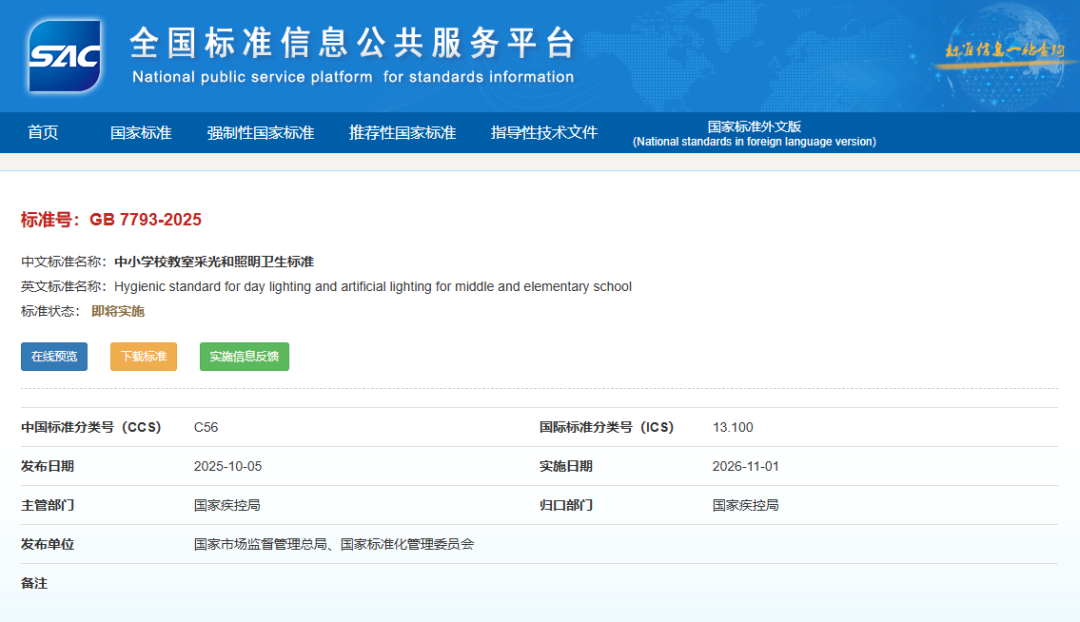
Task: Open 国家标准外文版 foreign language version
Action: 754,134
